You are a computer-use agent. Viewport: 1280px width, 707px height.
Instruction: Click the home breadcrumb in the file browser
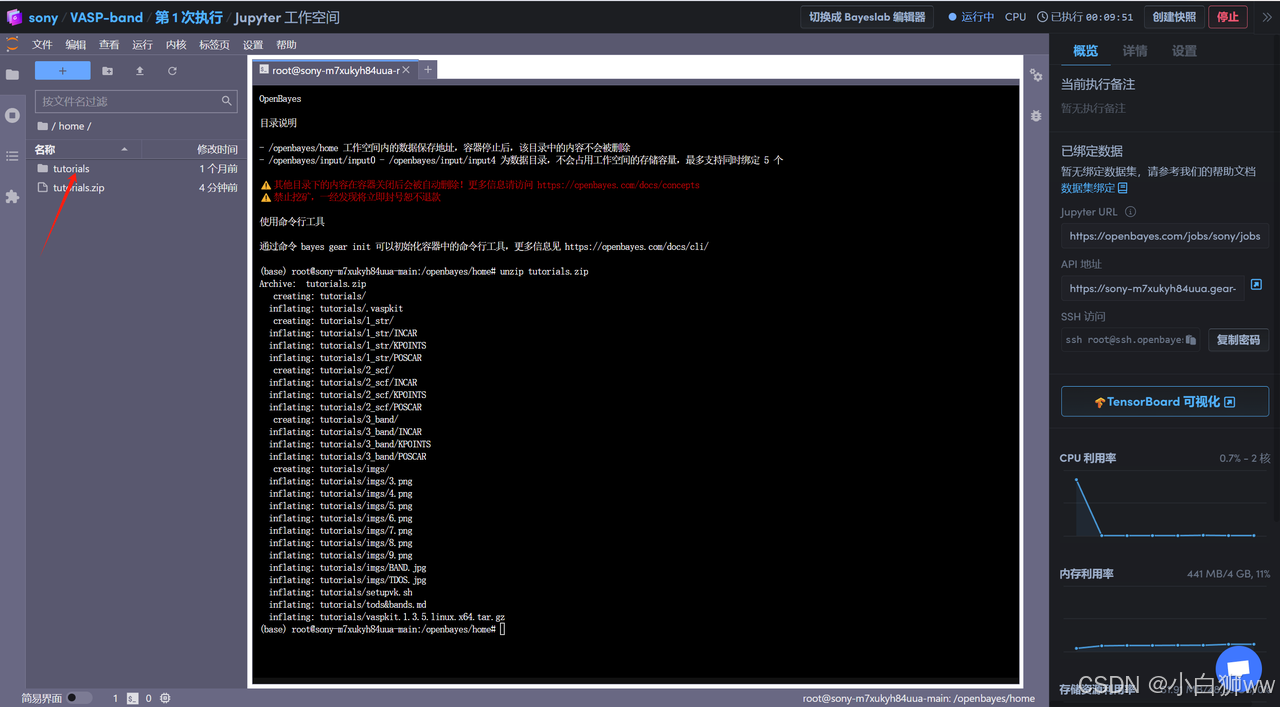tap(71, 126)
